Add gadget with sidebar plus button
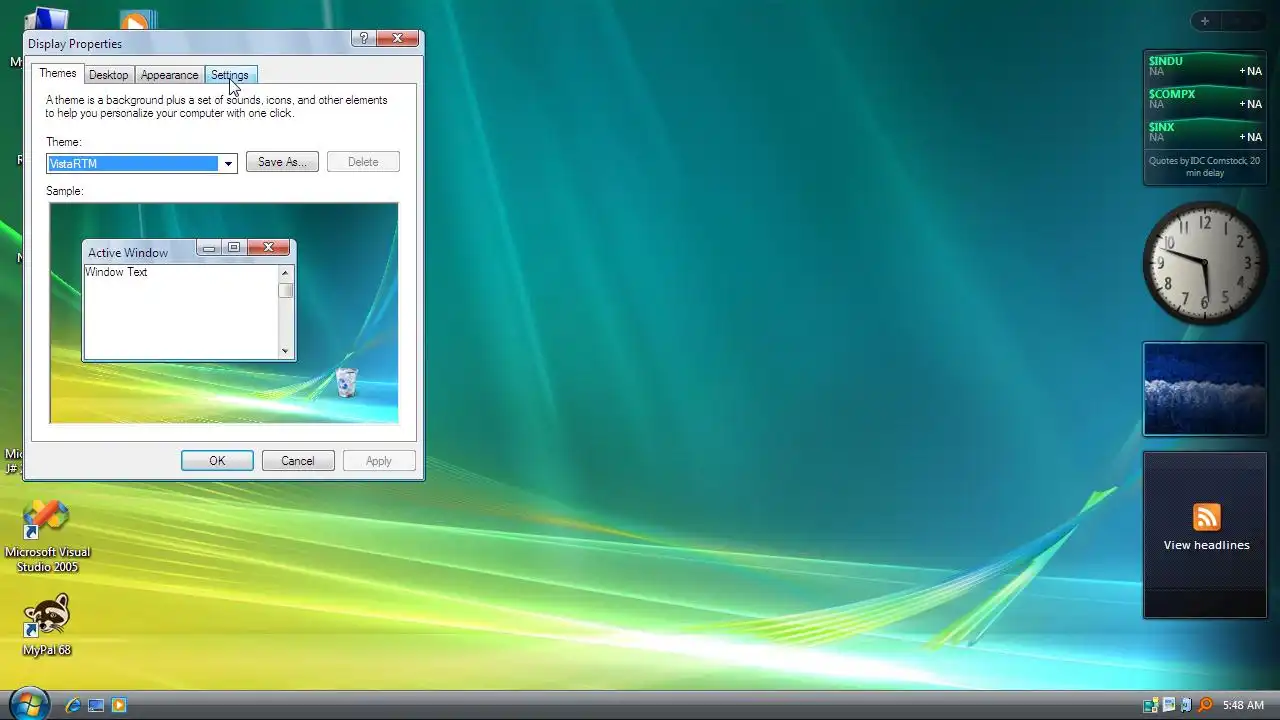The width and height of the screenshot is (1280, 720). (x=1205, y=21)
